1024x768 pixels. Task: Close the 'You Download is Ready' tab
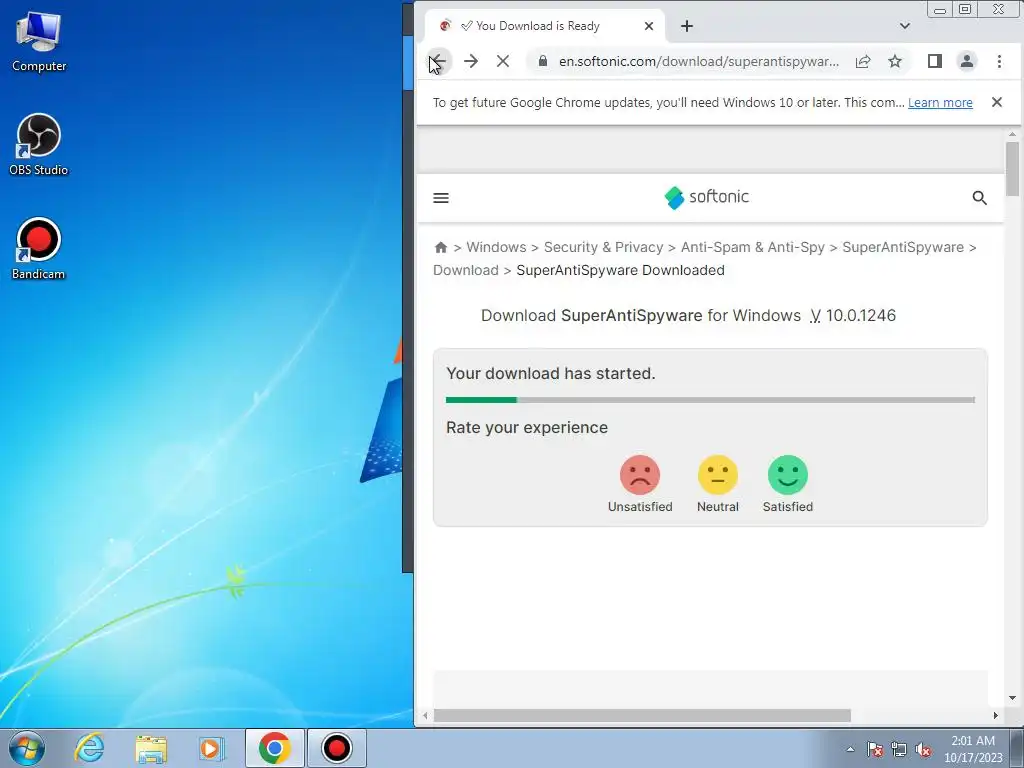pyautogui.click(x=648, y=26)
